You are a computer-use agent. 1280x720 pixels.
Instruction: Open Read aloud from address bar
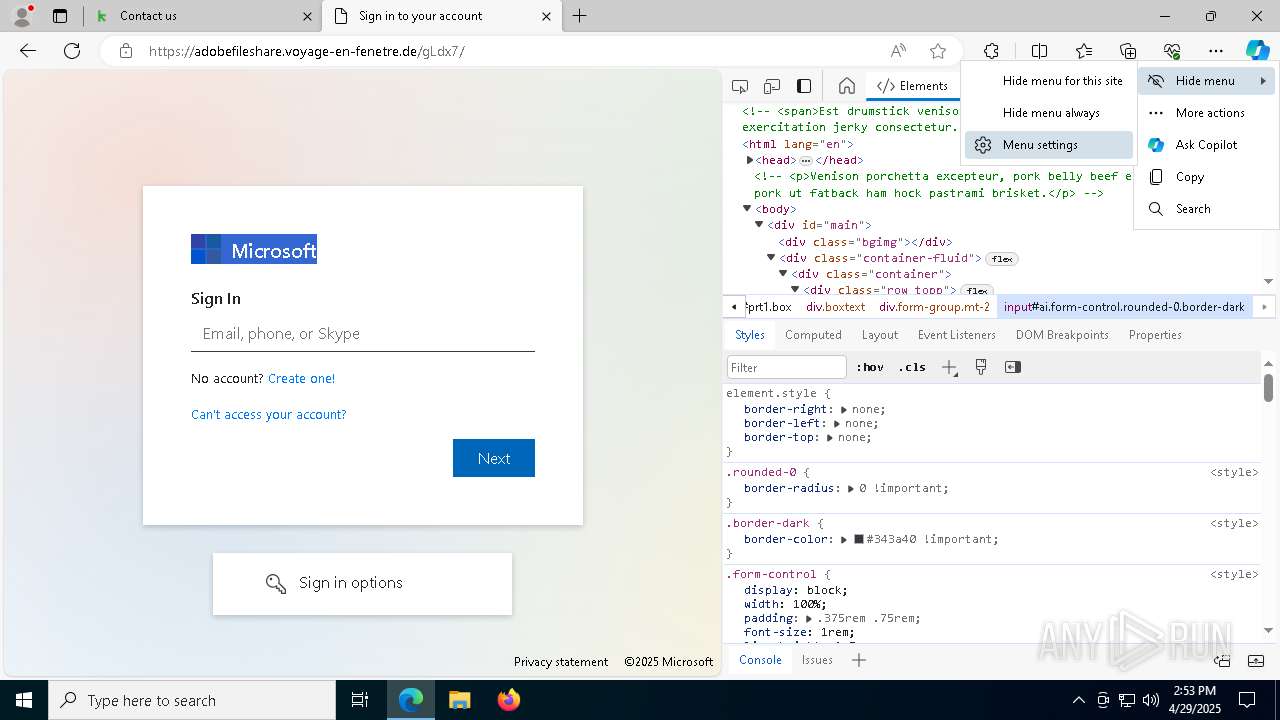[x=898, y=51]
